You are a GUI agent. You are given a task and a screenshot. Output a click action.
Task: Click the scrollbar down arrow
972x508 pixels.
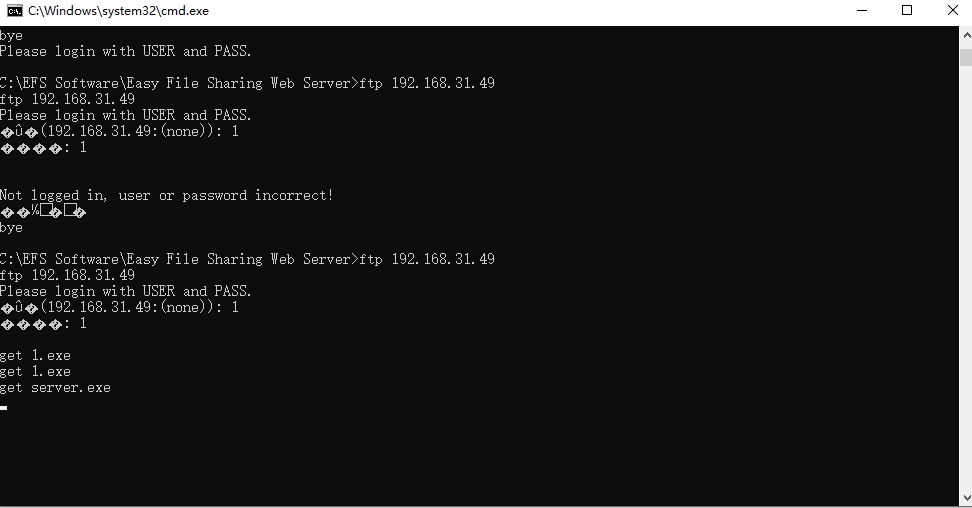[x=966, y=497]
